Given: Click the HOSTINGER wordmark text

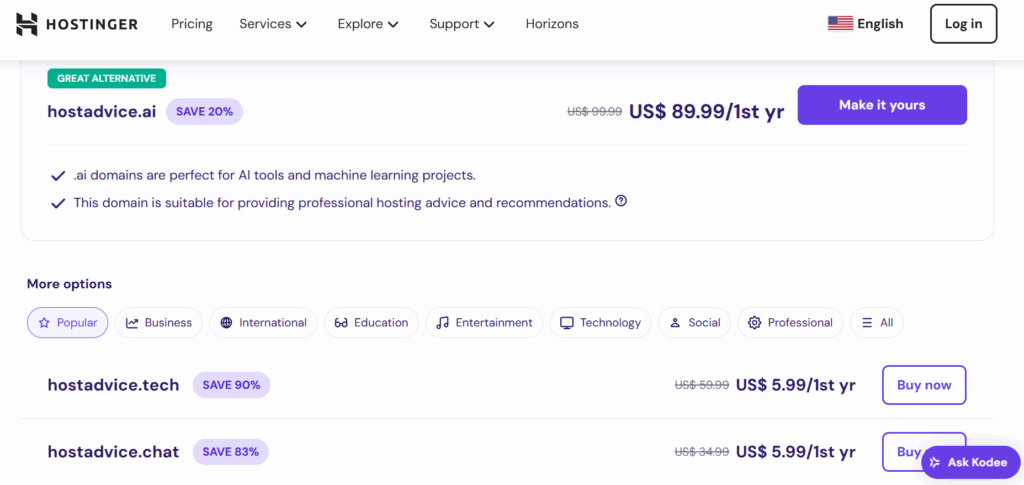Looking at the screenshot, I should 92,24.
